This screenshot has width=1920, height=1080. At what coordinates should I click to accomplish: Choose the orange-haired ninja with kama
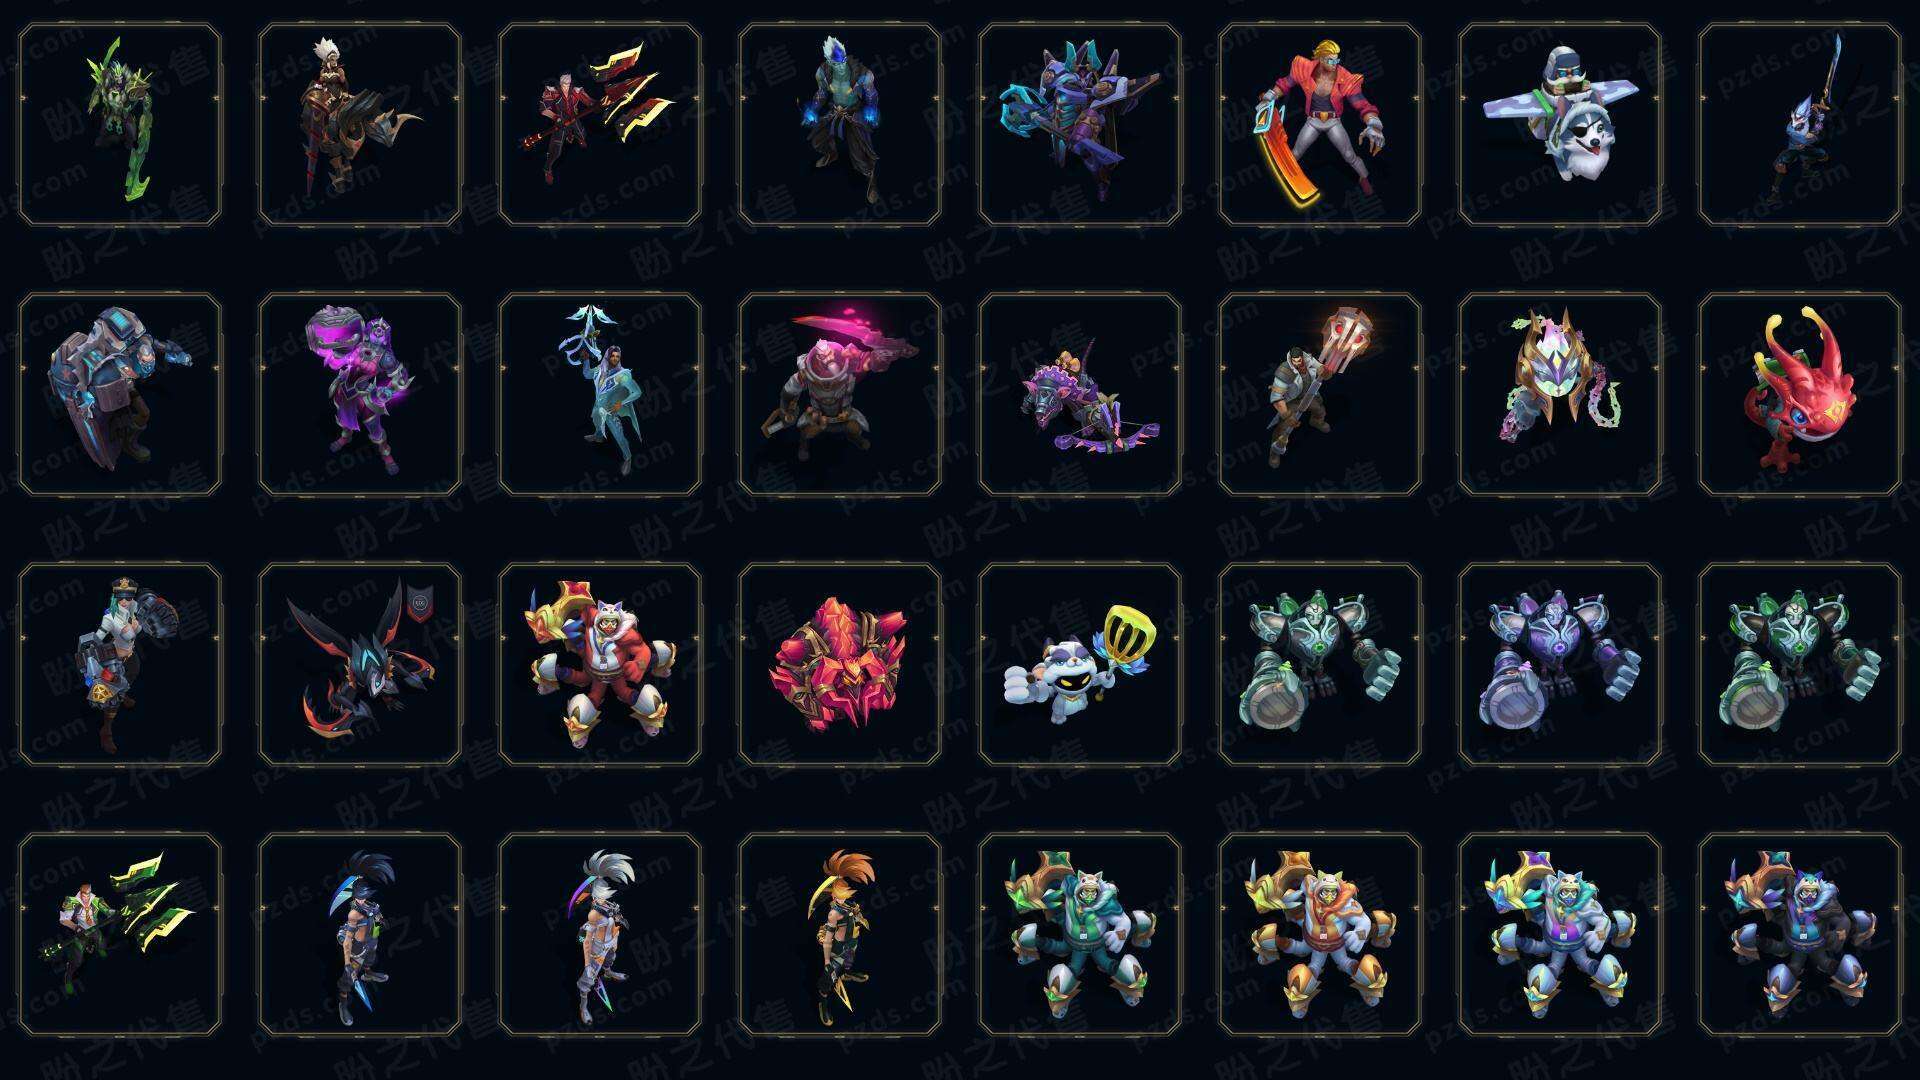click(x=840, y=934)
